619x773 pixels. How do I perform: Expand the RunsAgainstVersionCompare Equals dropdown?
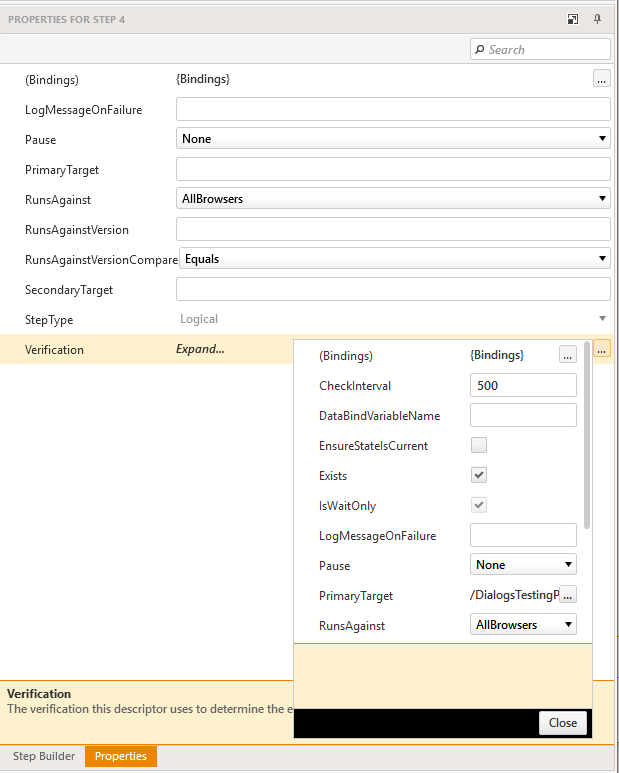pyautogui.click(x=395, y=259)
